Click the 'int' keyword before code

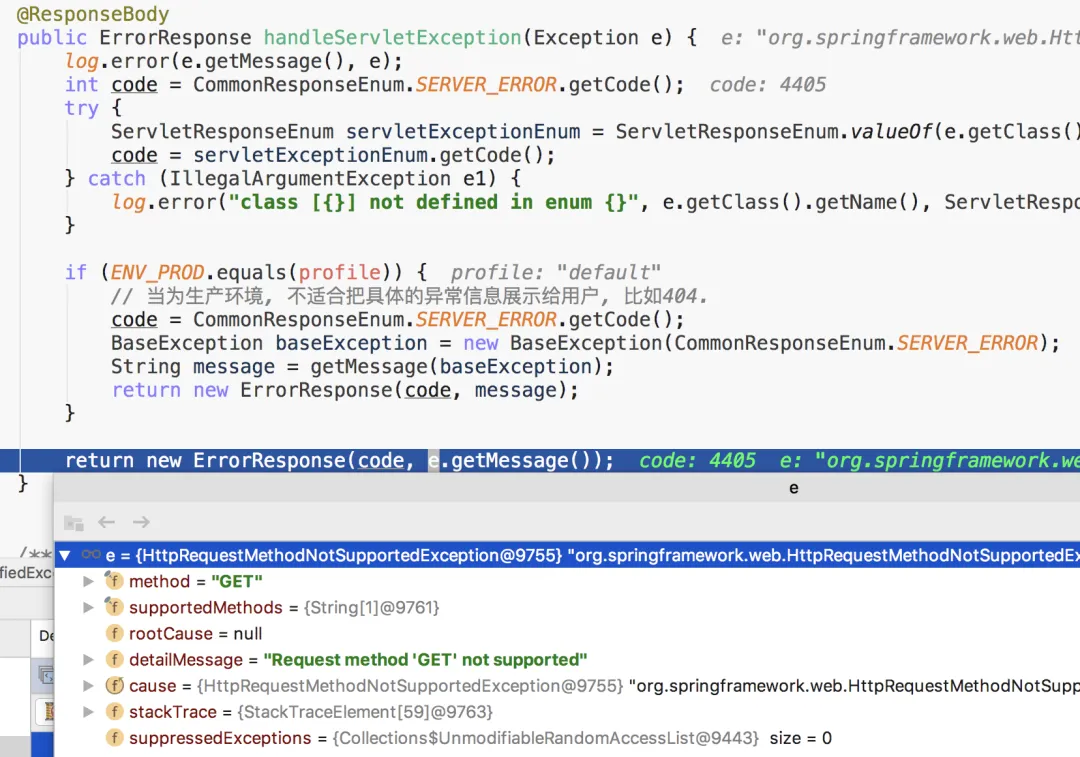[x=82, y=85]
